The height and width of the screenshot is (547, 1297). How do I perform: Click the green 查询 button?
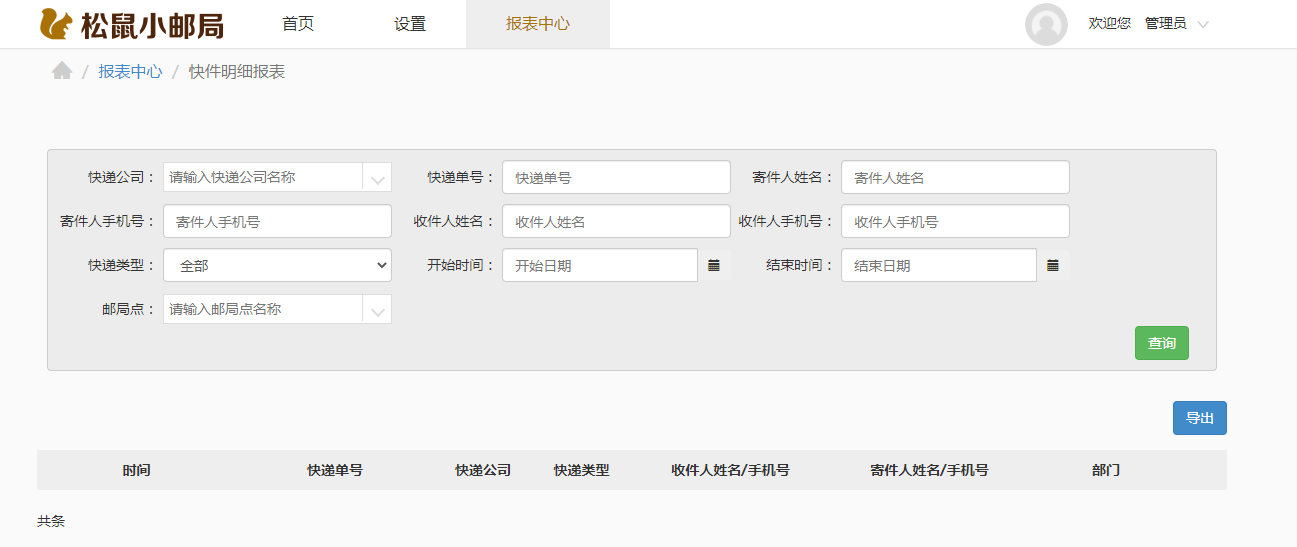[1162, 343]
